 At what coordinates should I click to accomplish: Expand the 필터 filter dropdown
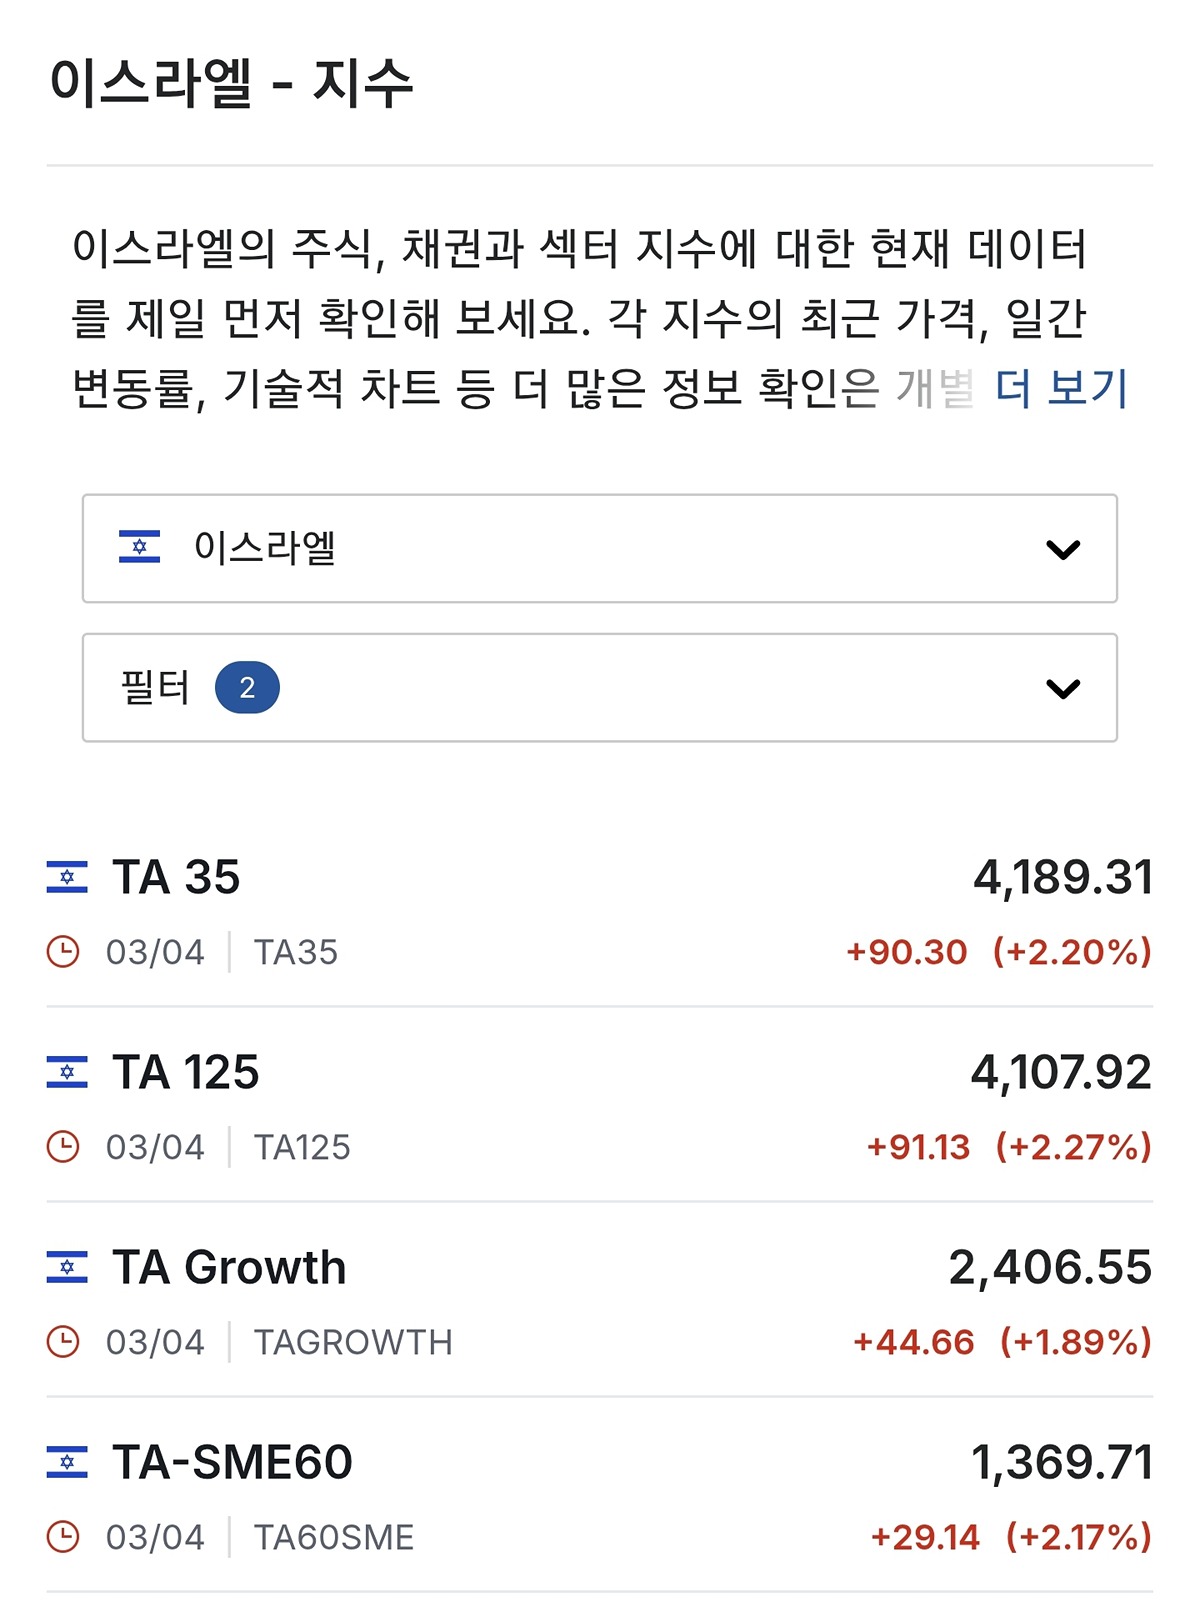(x=598, y=687)
